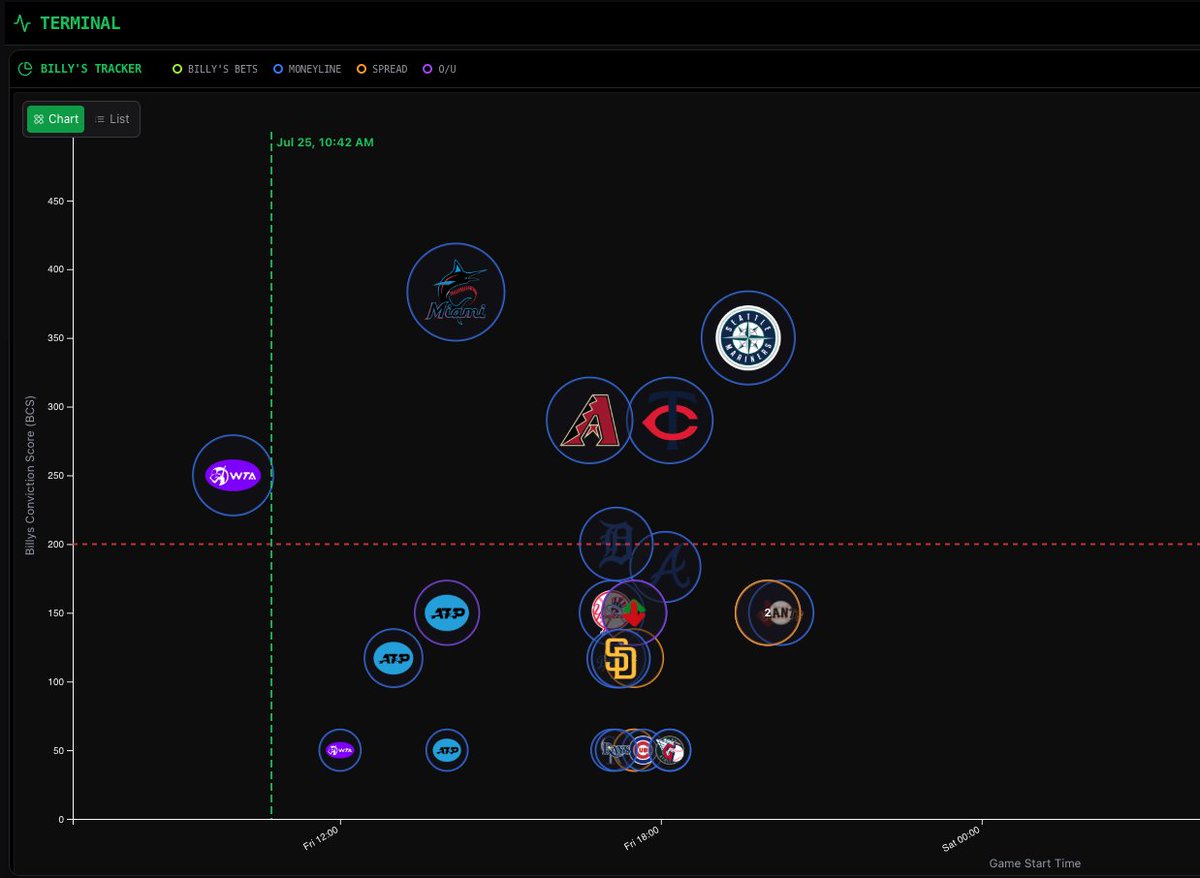Open the Giants bubble with orange ring
Image resolution: width=1200 pixels, height=878 pixels.
[773, 612]
